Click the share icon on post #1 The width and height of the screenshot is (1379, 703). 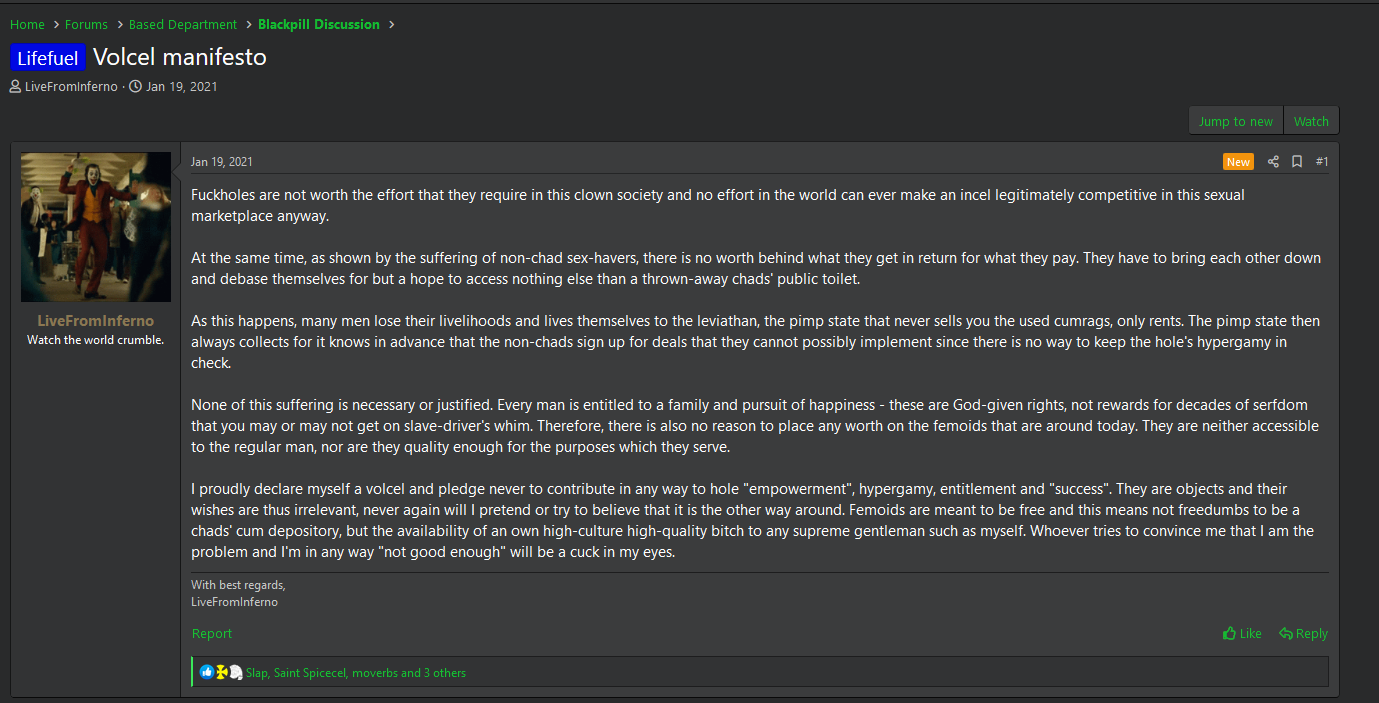pos(1273,162)
